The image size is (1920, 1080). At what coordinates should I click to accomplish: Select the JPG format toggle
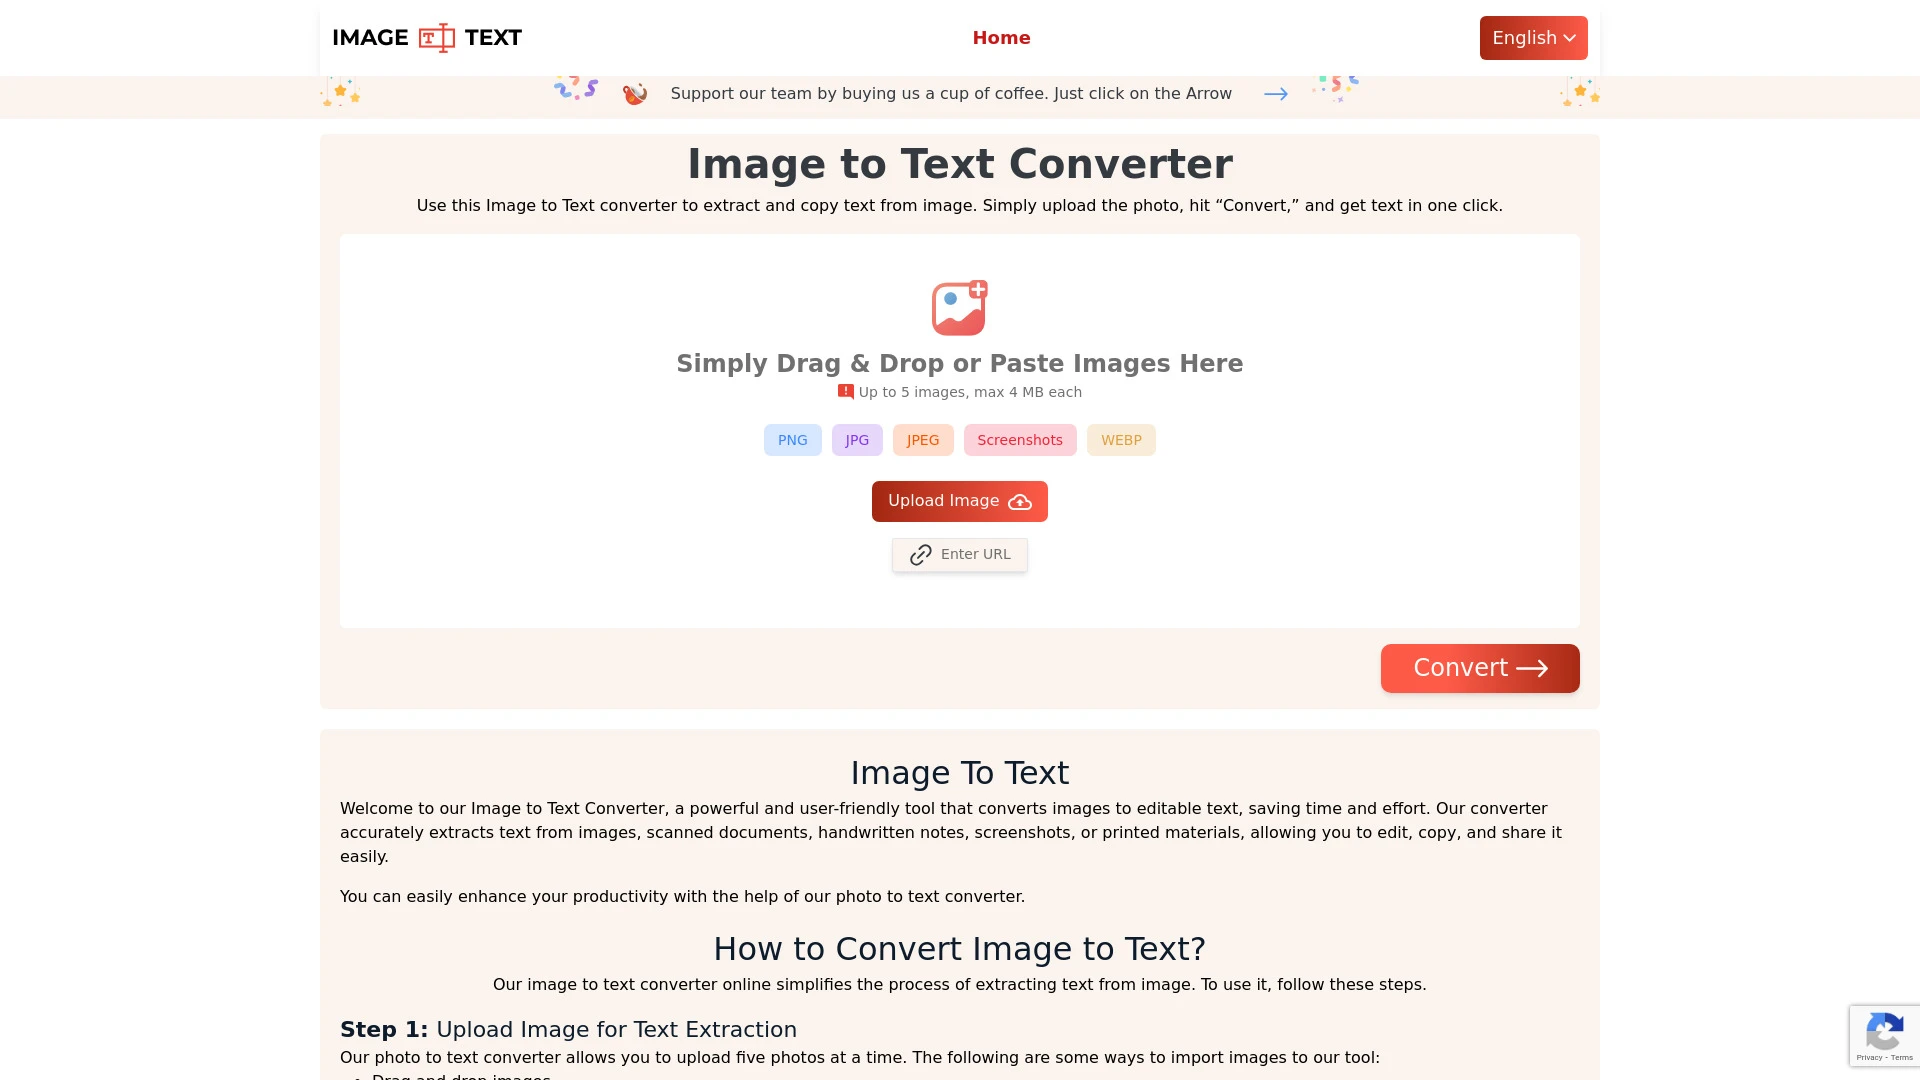pyautogui.click(x=857, y=439)
